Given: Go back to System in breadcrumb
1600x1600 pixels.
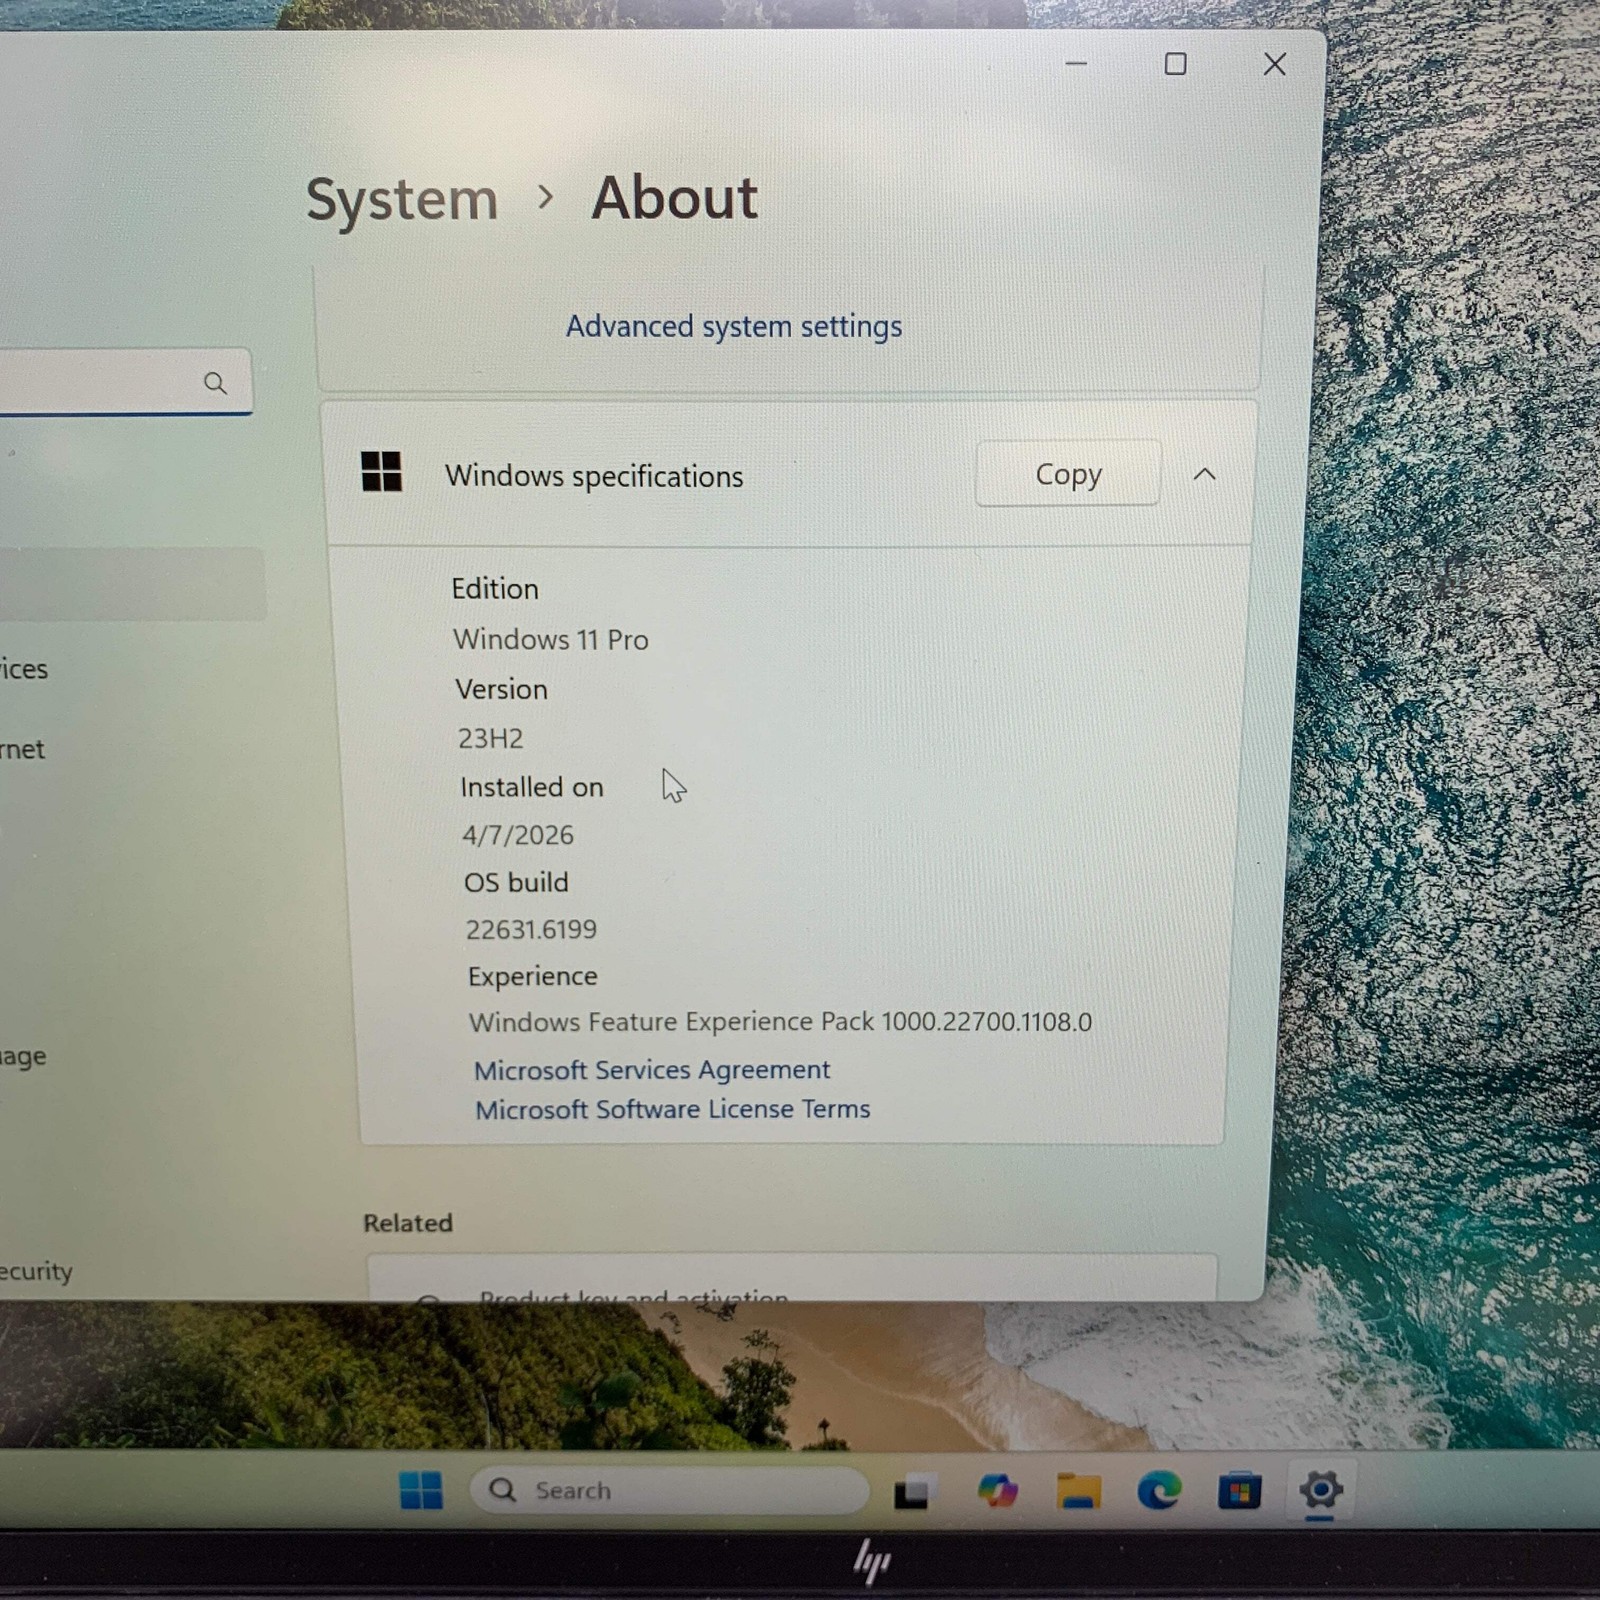Looking at the screenshot, I should (402, 199).
